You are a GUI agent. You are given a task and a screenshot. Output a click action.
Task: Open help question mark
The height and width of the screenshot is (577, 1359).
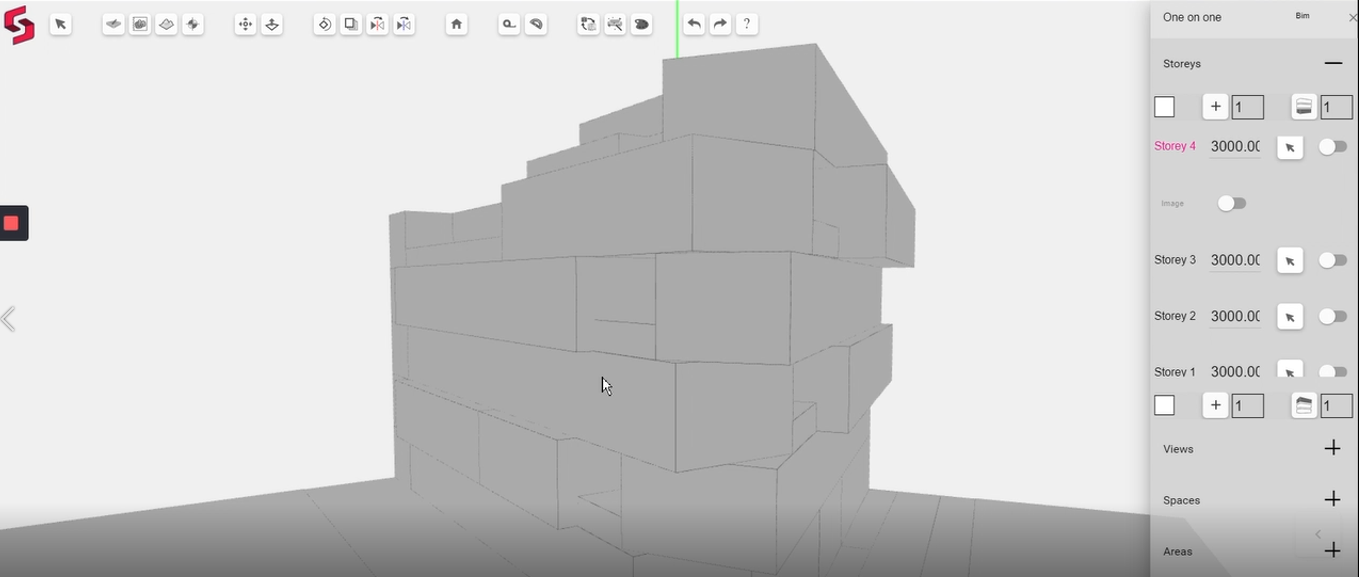(x=747, y=24)
